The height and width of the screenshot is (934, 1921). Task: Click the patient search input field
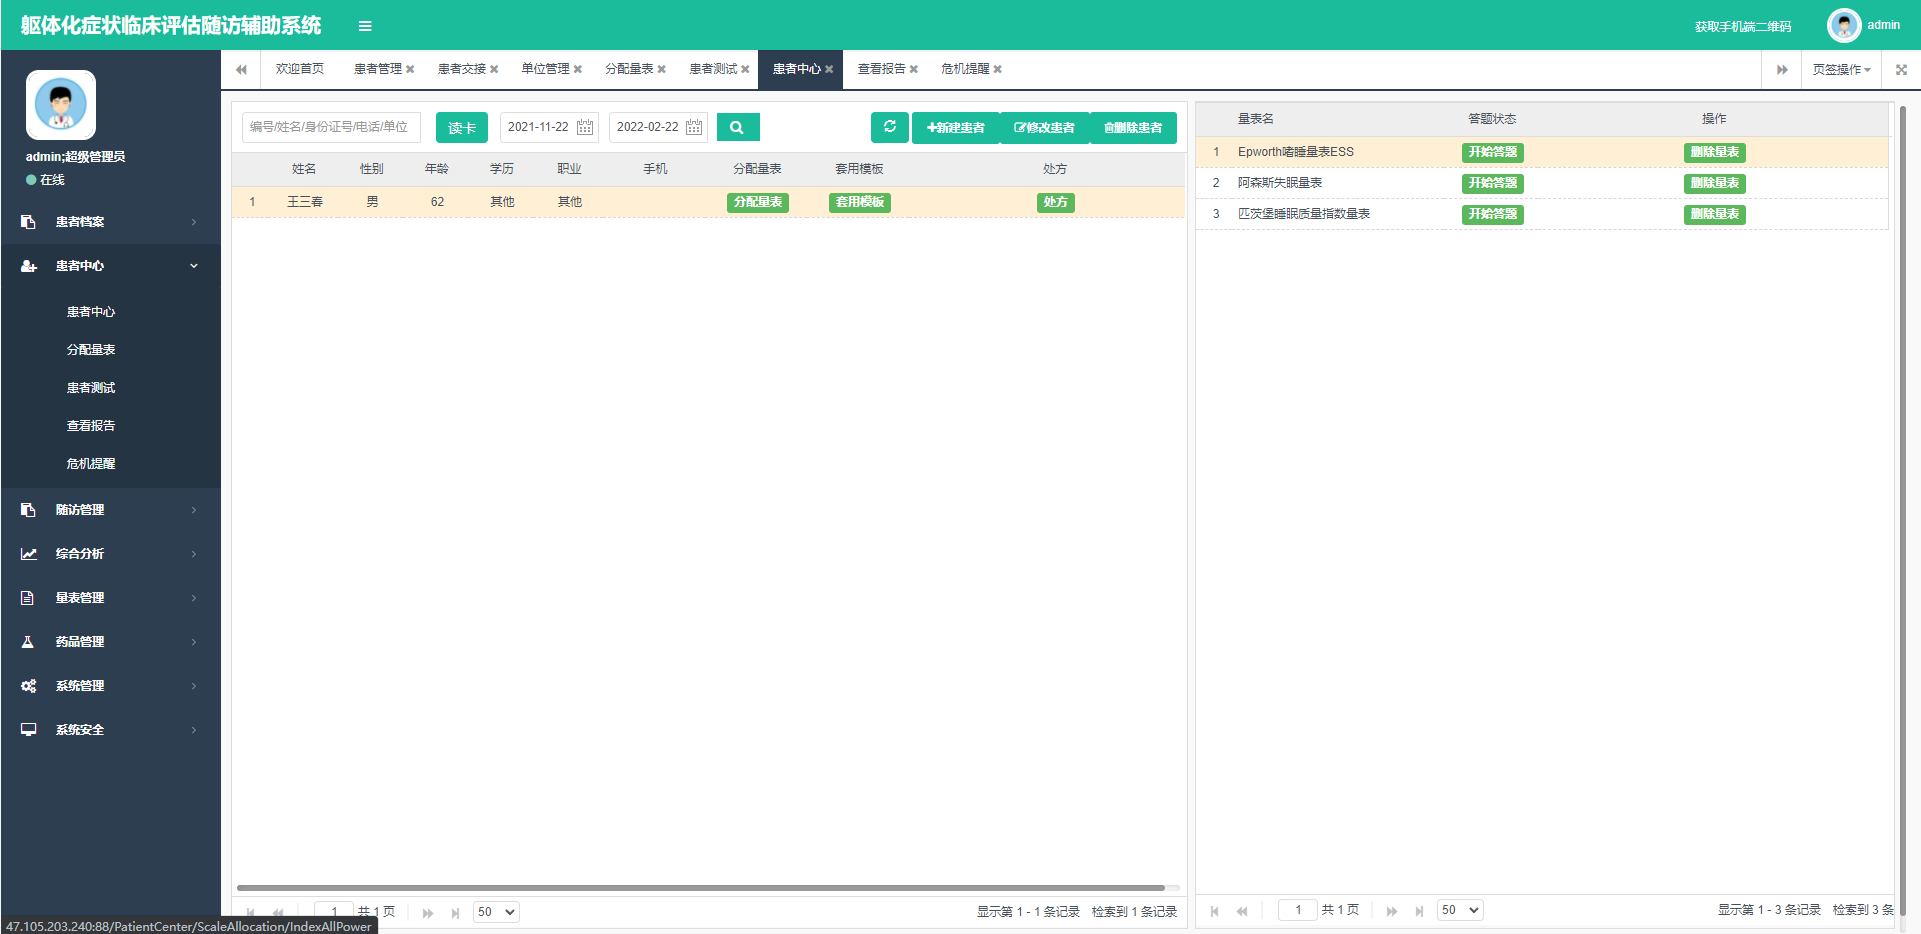click(x=330, y=127)
